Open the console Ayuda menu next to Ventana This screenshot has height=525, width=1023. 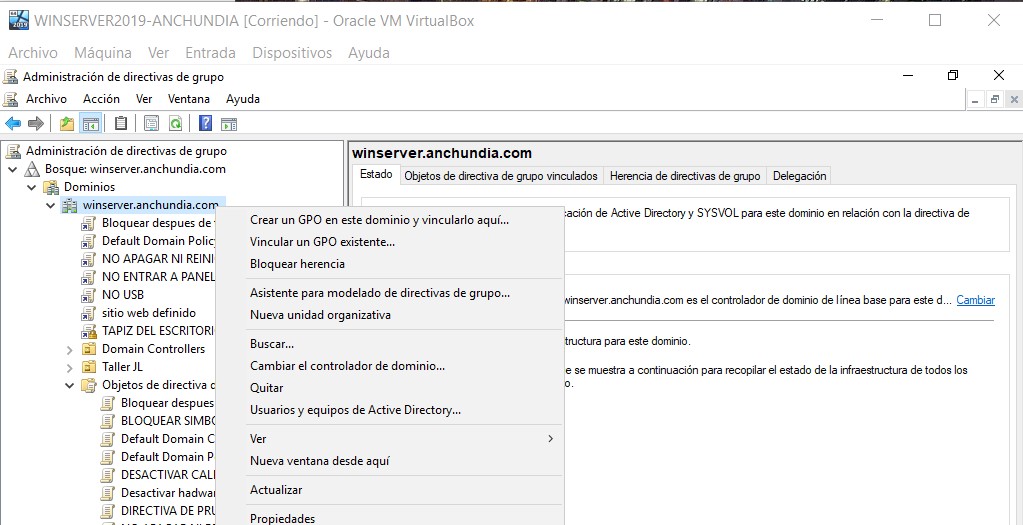tap(243, 99)
